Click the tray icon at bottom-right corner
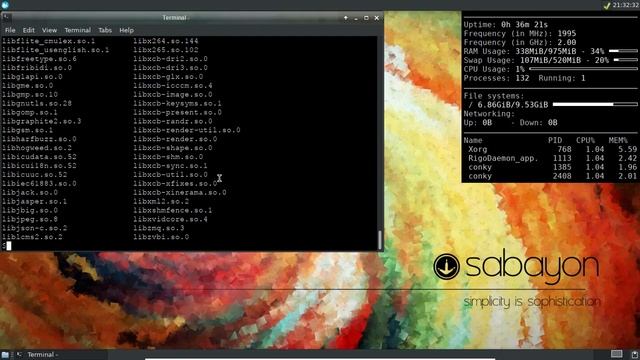Viewport: 640px width, 360px height. tap(635, 354)
